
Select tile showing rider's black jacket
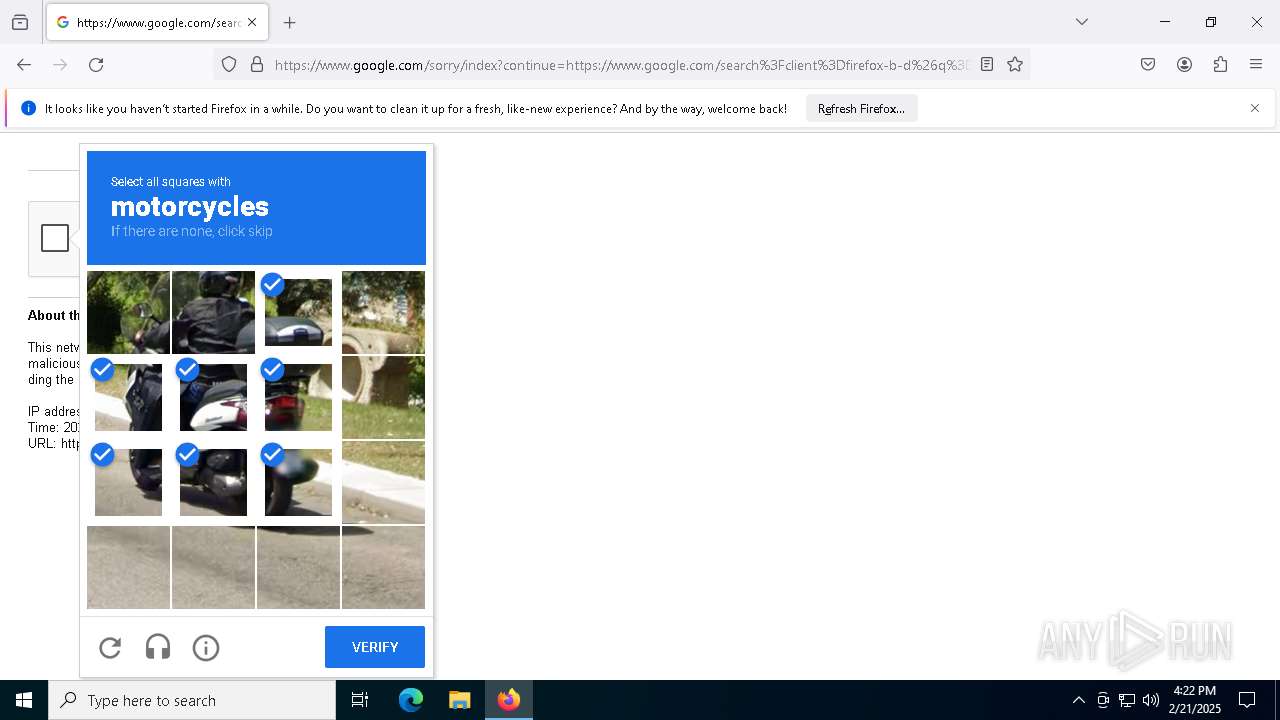click(x=213, y=312)
